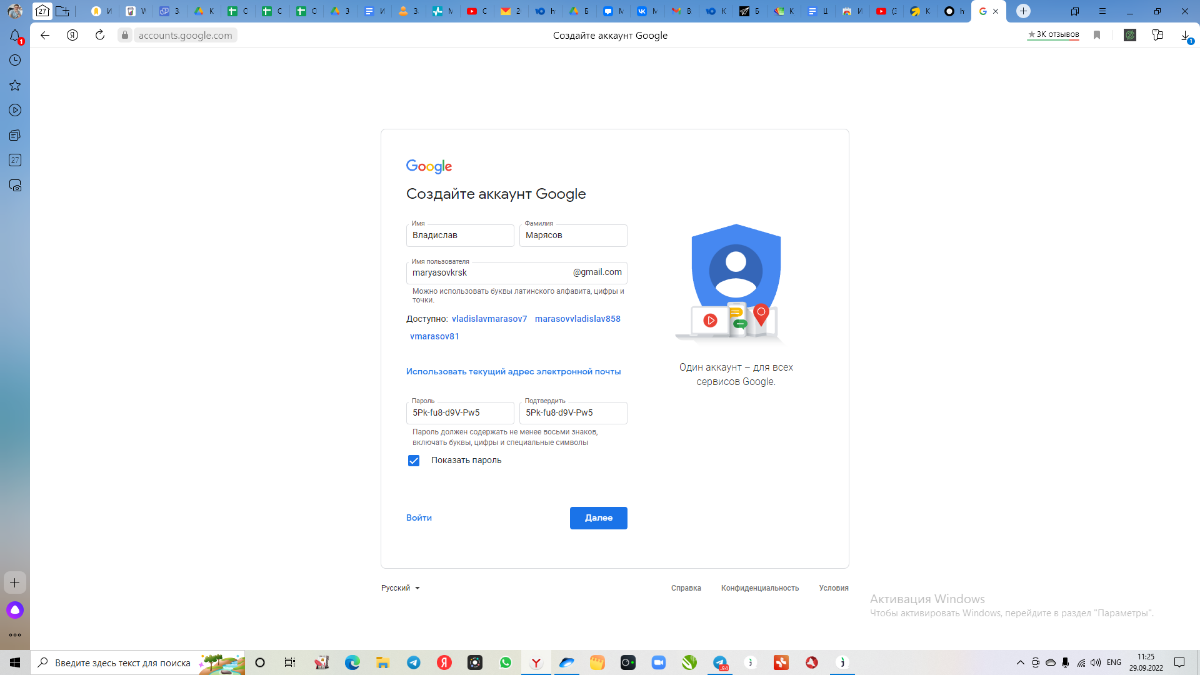Click Использовать текущий адрес электронной почты
The width and height of the screenshot is (1200, 675).
tap(514, 371)
